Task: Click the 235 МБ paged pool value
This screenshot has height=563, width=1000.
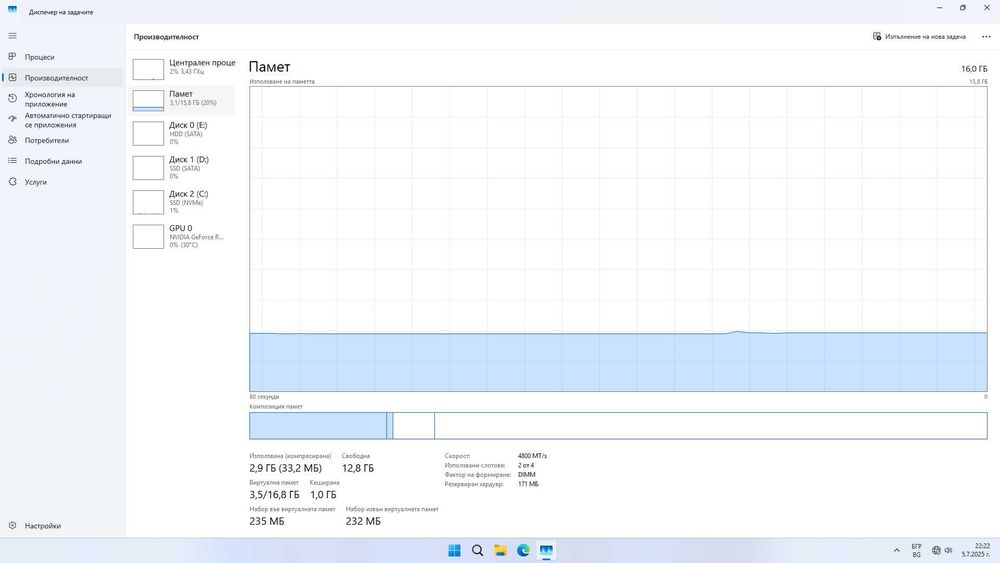Action: click(x=267, y=522)
